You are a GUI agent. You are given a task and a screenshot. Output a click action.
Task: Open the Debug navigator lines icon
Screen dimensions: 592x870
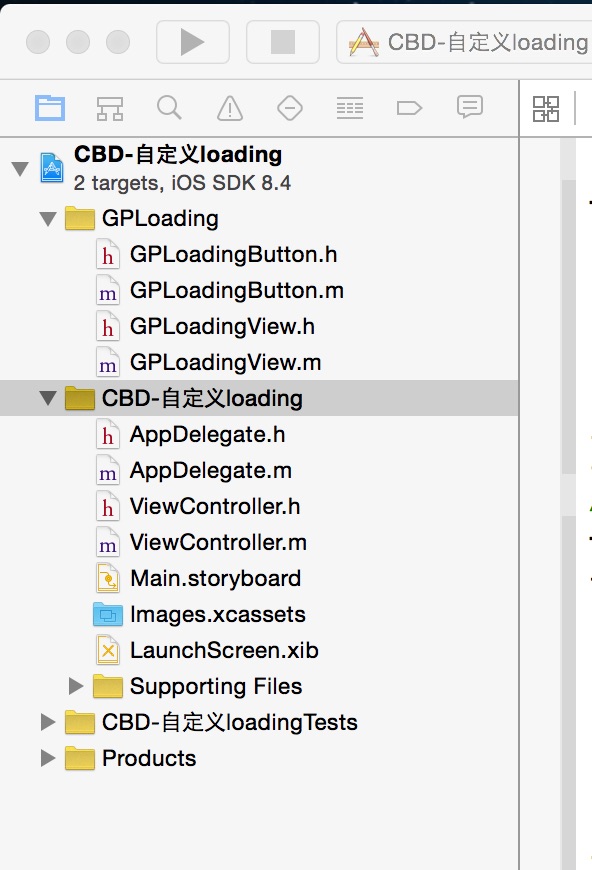pyautogui.click(x=350, y=108)
